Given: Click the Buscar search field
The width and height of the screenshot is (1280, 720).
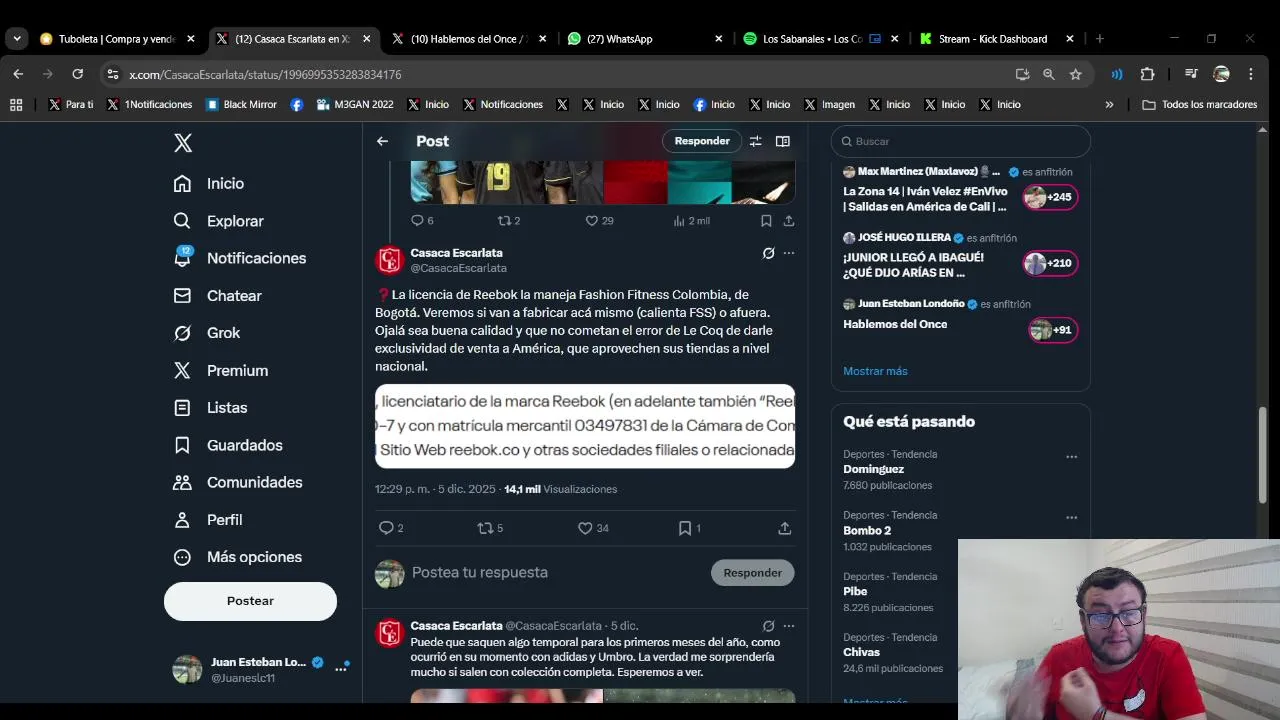Looking at the screenshot, I should point(961,141).
